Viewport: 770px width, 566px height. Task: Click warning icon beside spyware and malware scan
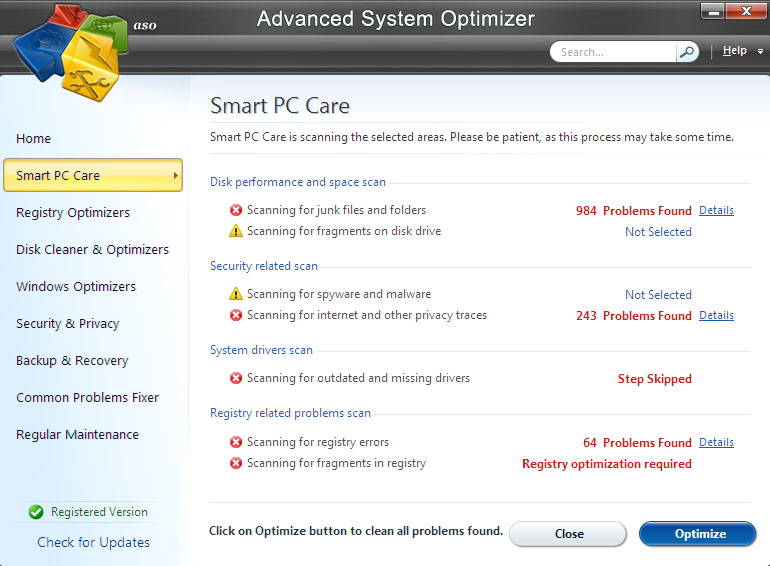click(236, 294)
